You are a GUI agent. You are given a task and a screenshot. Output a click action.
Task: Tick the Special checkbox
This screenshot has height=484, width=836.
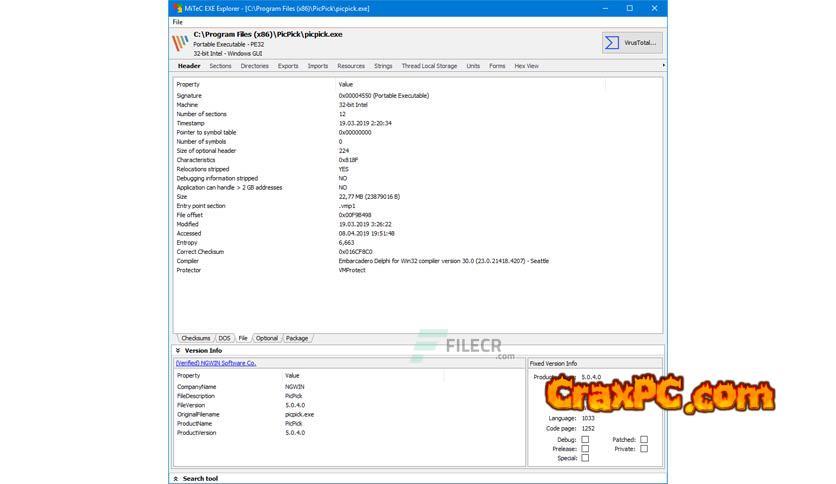pyautogui.click(x=585, y=459)
